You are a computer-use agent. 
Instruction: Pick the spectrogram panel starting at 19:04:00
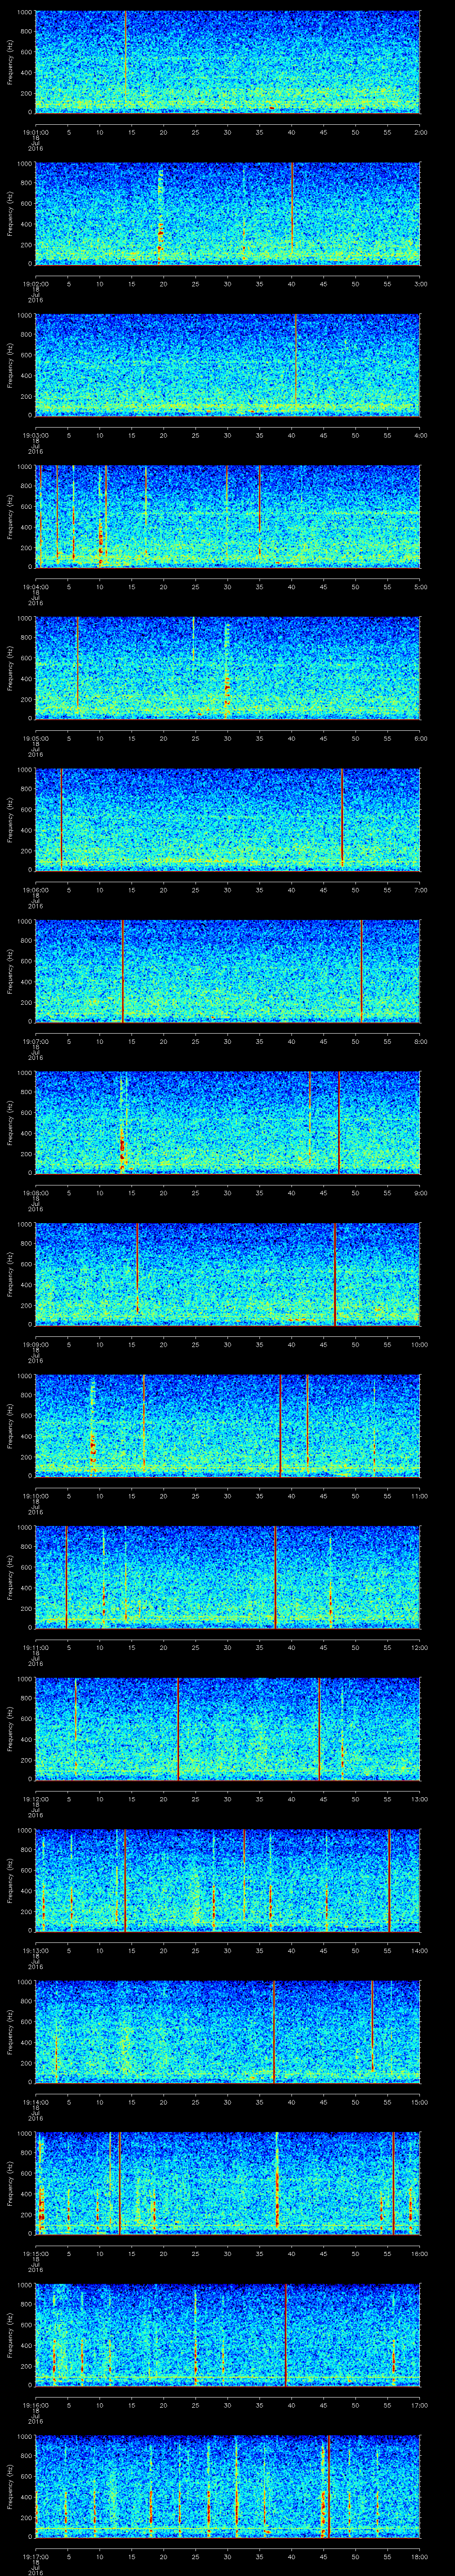point(227,516)
